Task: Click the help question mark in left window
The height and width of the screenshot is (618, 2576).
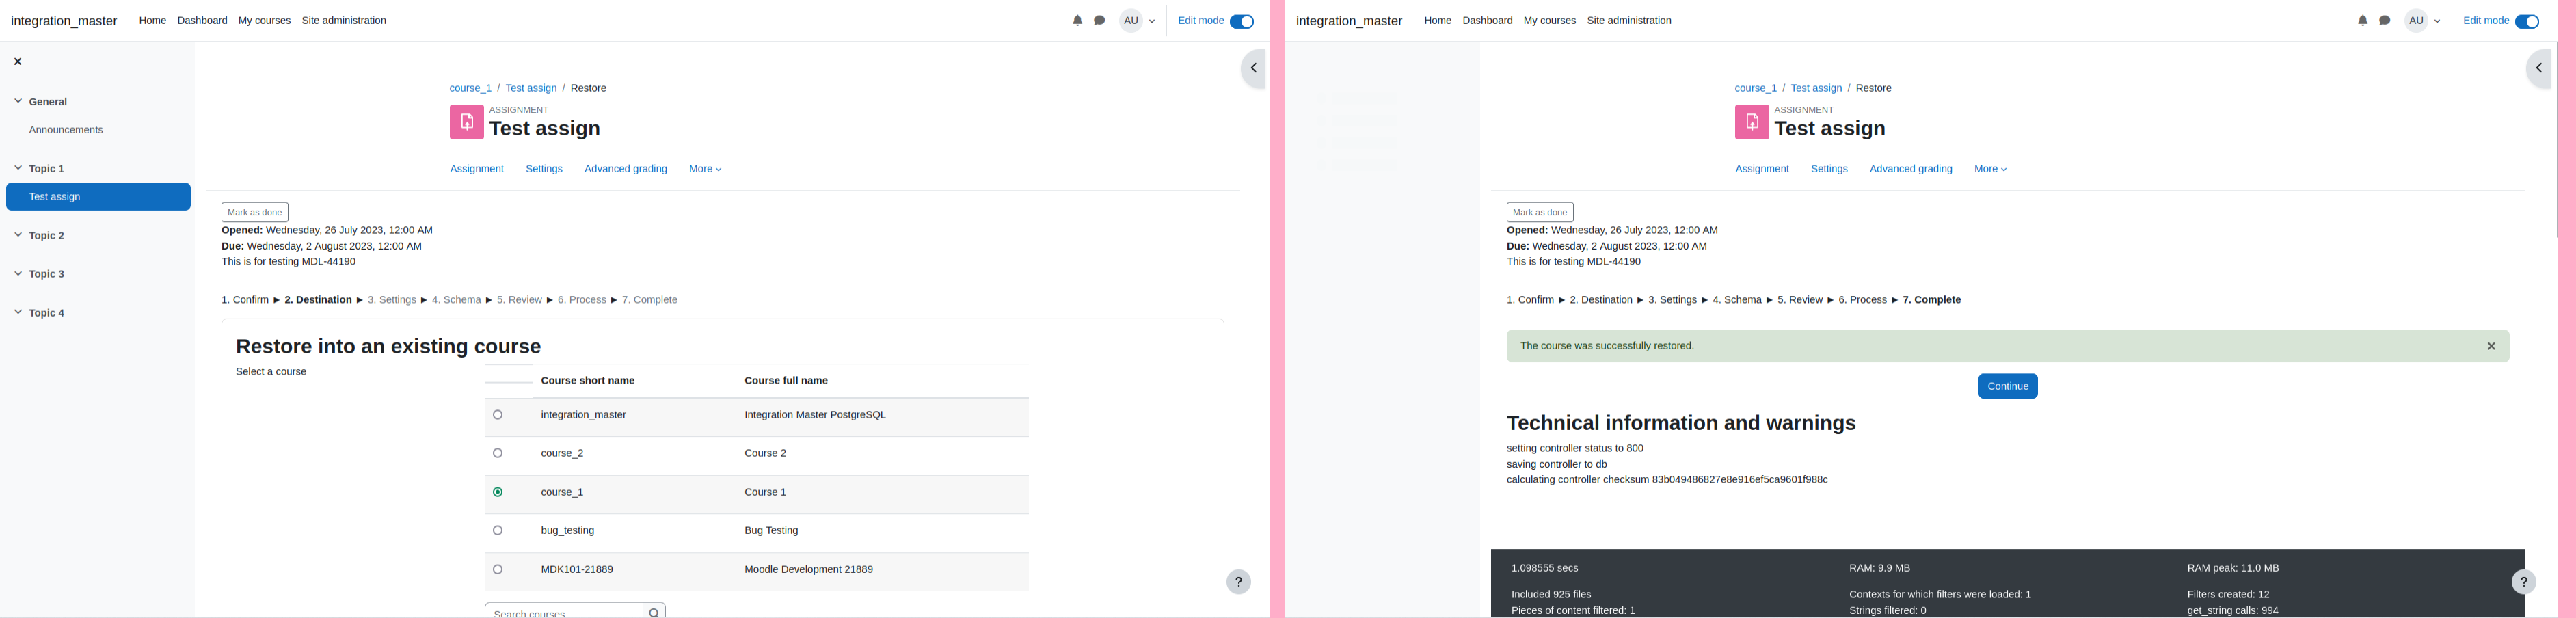Action: pyautogui.click(x=1238, y=582)
